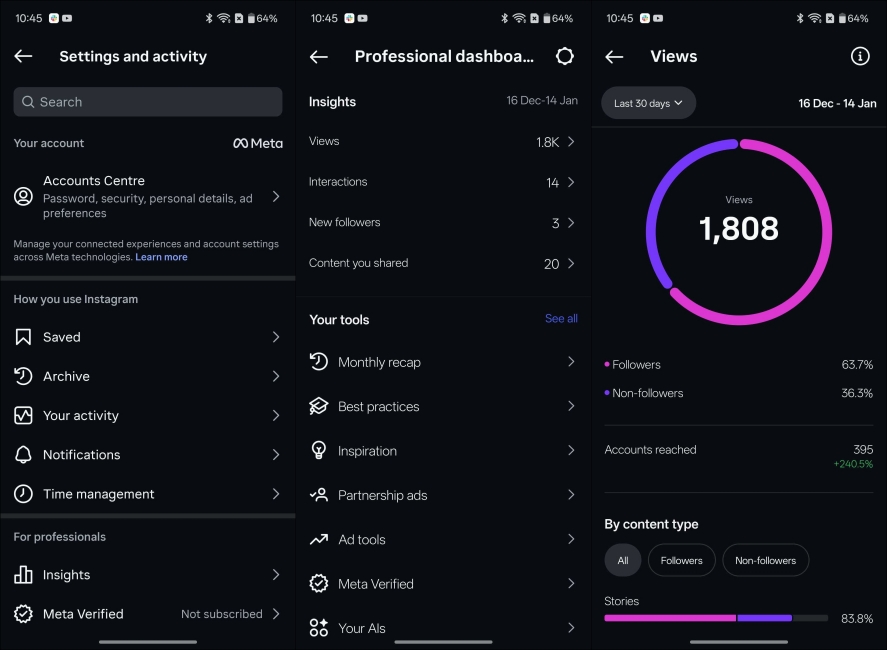The image size is (887, 650).
Task: Select the Best practices lightbulb-badge icon
Action: coord(318,406)
